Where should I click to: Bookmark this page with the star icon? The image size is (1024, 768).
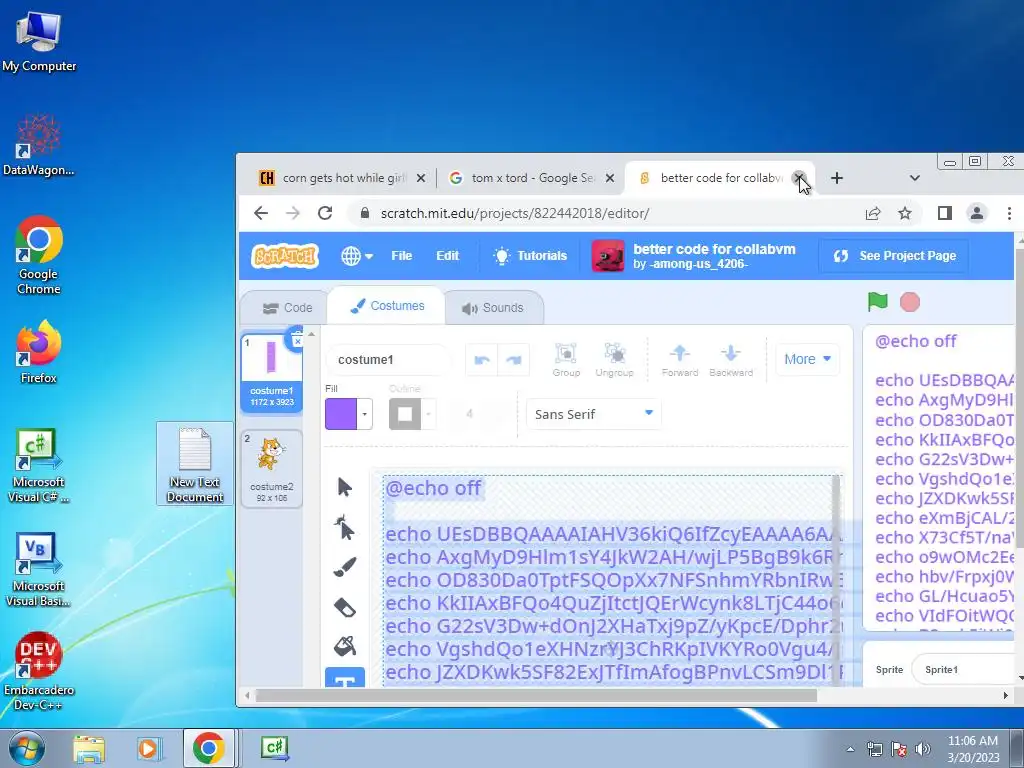coord(904,213)
